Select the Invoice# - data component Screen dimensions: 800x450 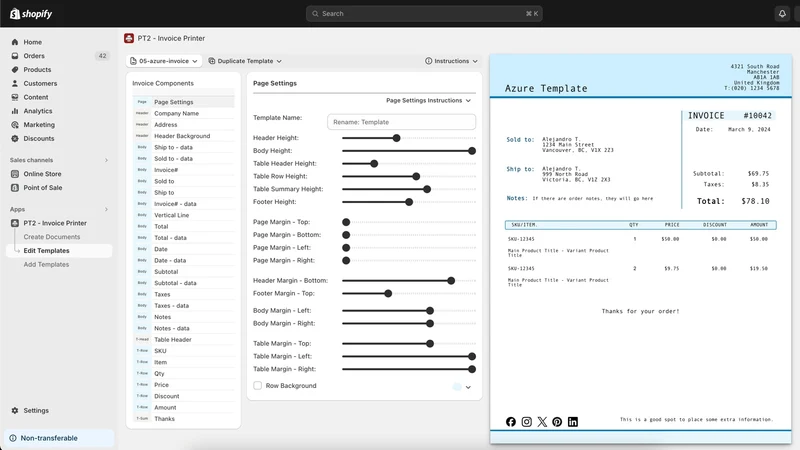point(184,204)
